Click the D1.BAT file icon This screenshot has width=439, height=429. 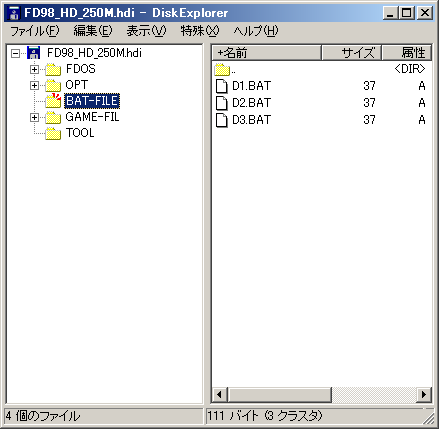click(x=222, y=86)
